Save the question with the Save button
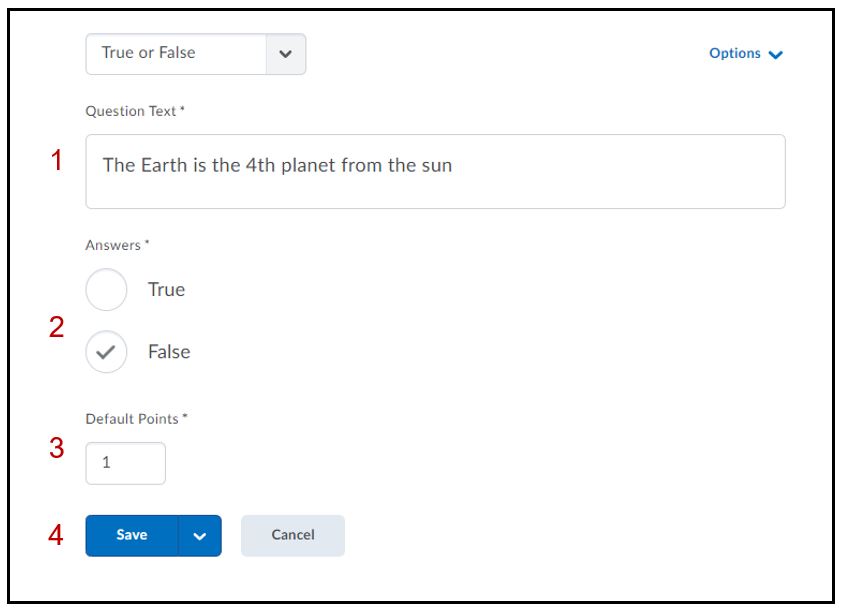 tap(132, 536)
